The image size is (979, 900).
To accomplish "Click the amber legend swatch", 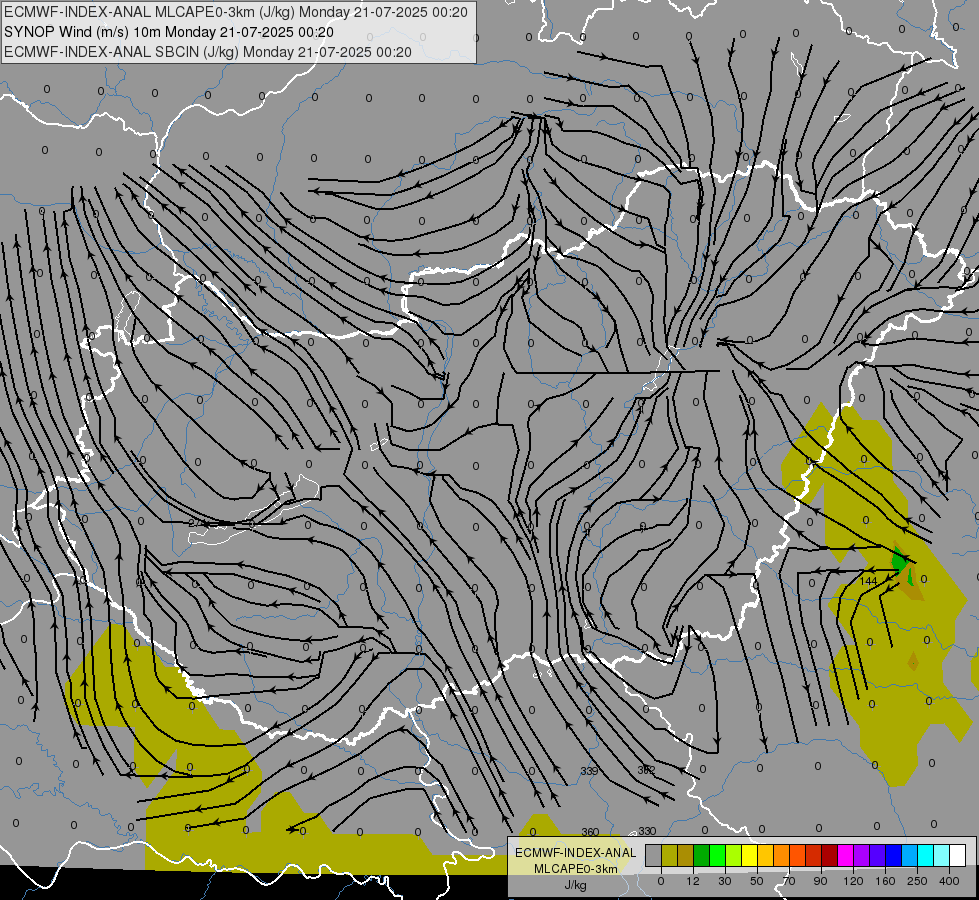I will 765,855.
